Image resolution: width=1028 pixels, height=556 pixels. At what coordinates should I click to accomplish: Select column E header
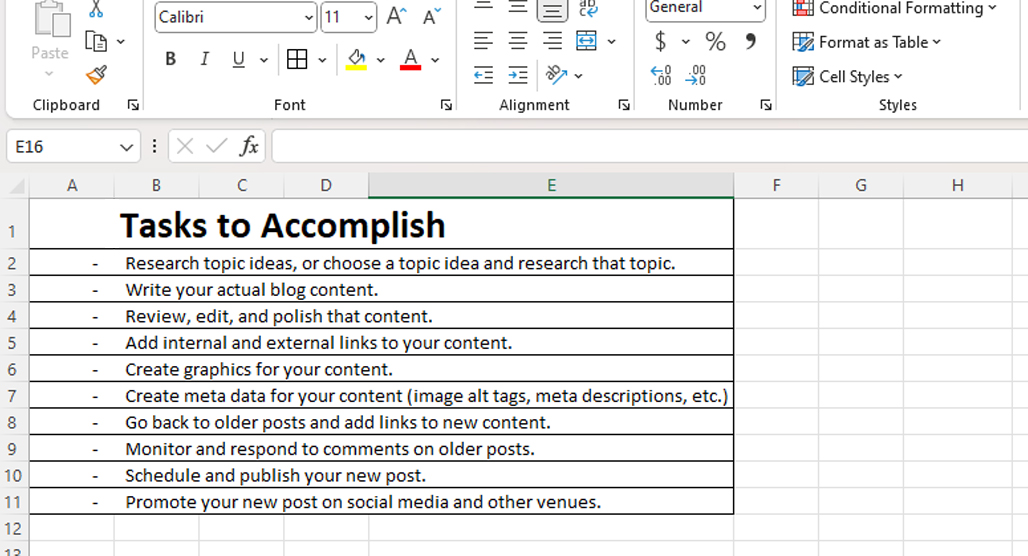(551, 186)
